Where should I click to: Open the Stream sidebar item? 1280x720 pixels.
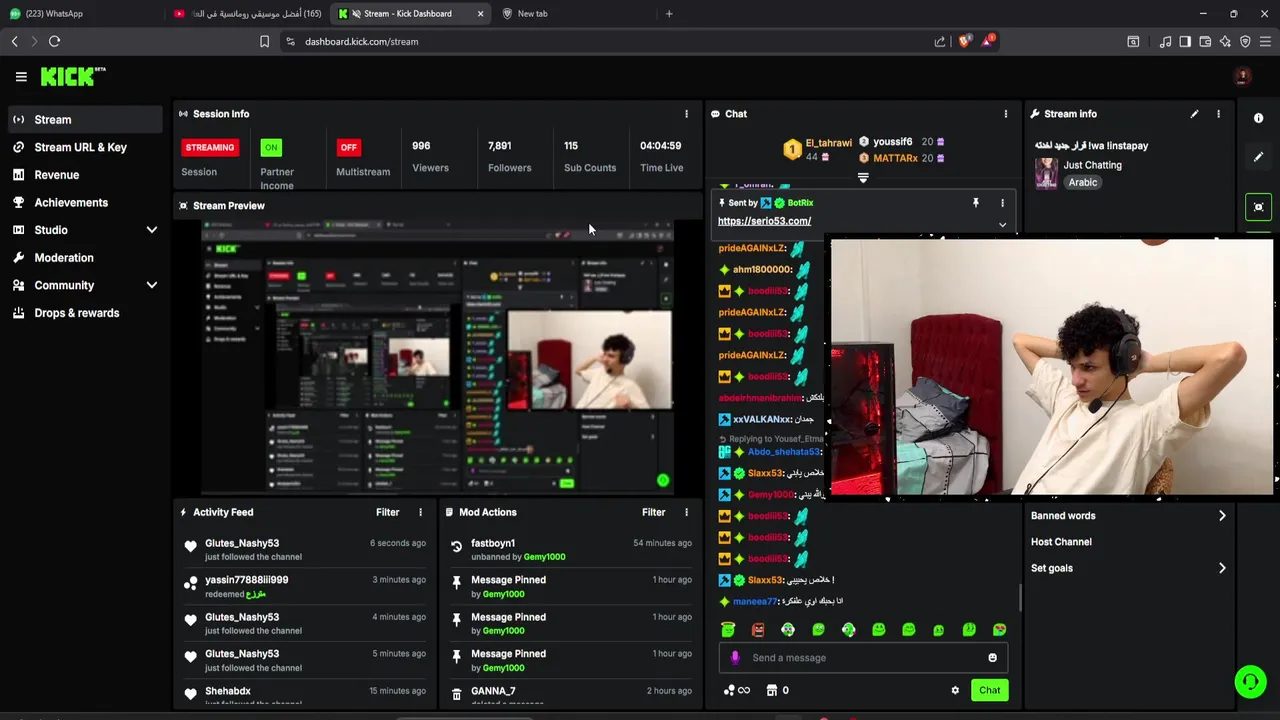tap(85, 119)
